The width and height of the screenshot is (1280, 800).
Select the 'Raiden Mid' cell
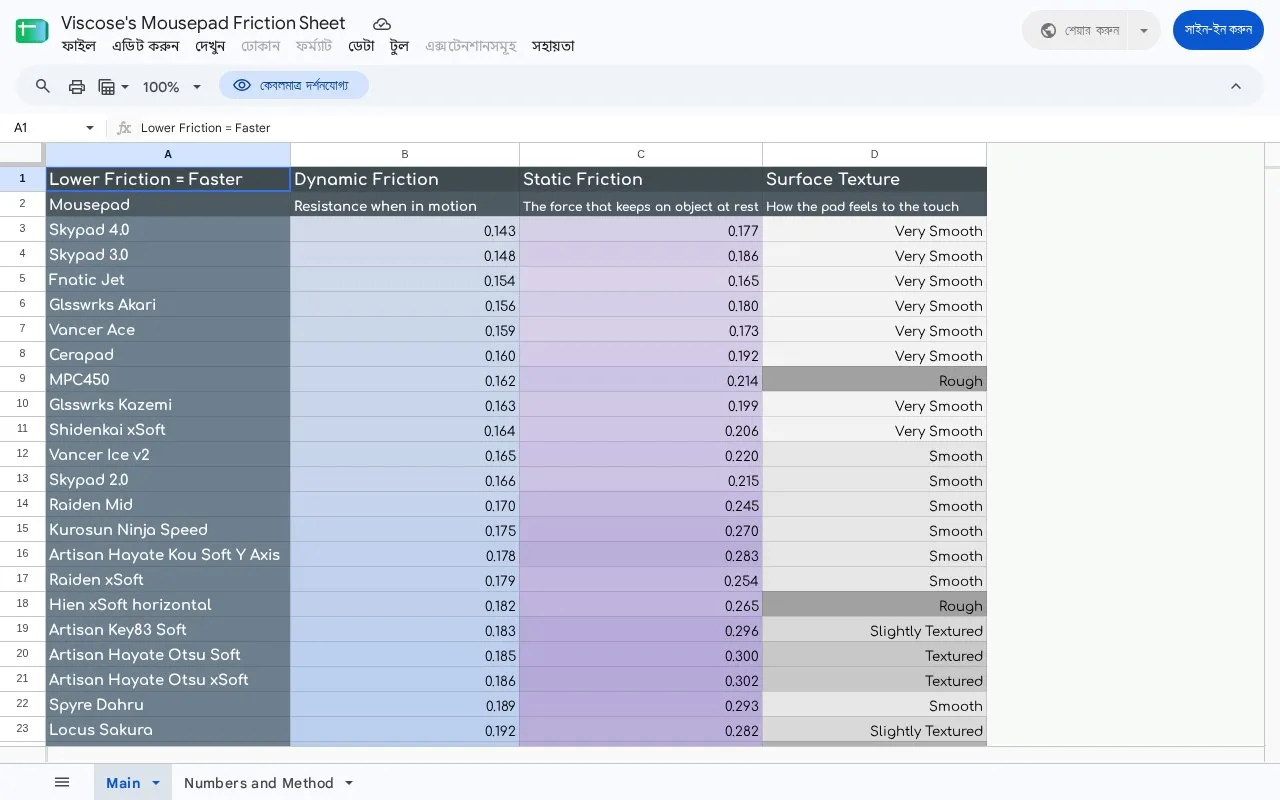168,504
